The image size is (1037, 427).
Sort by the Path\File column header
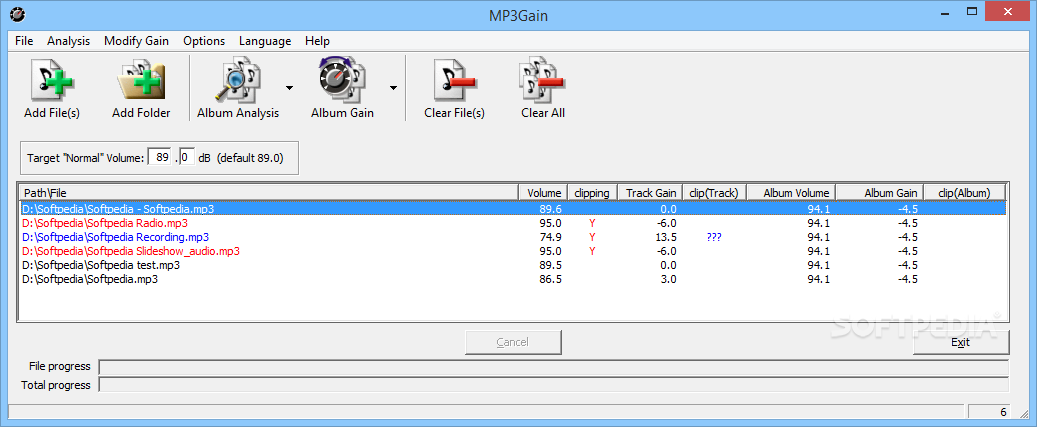click(x=268, y=193)
